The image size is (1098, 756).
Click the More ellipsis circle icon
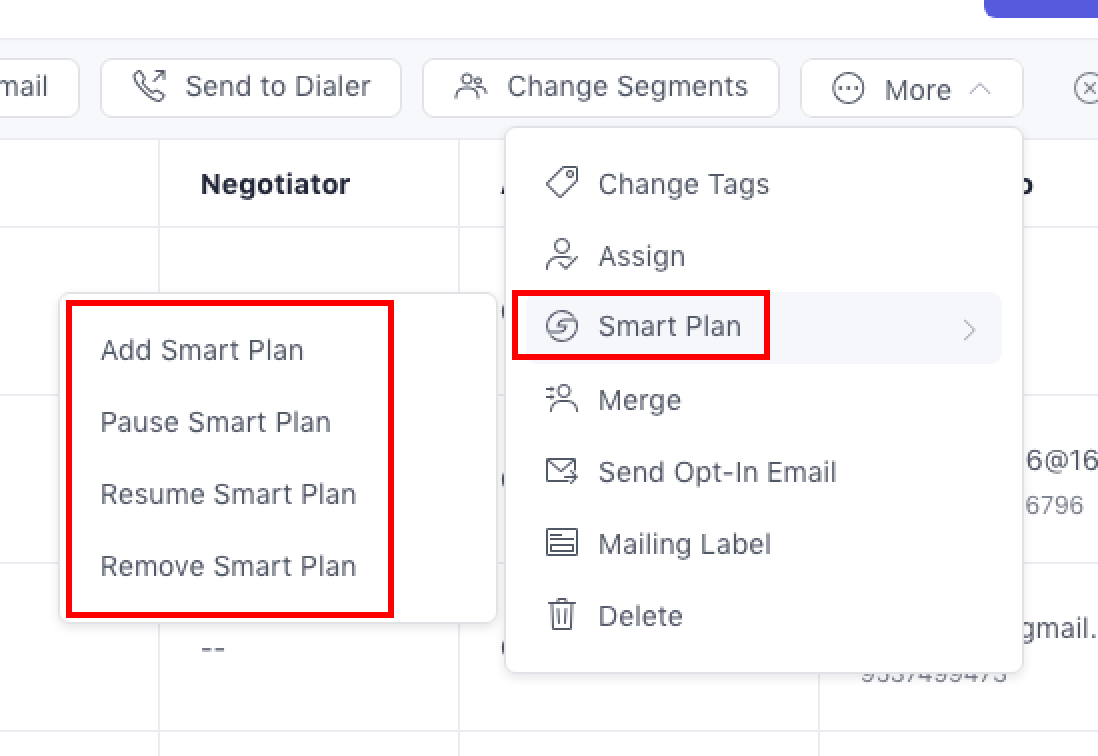pyautogui.click(x=848, y=89)
